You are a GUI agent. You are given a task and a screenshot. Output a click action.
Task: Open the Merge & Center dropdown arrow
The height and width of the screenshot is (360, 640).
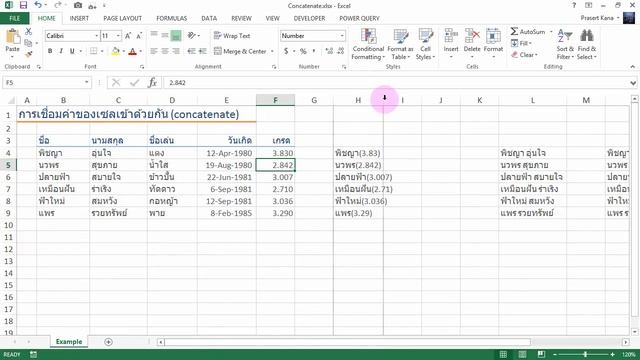[x=272, y=51]
